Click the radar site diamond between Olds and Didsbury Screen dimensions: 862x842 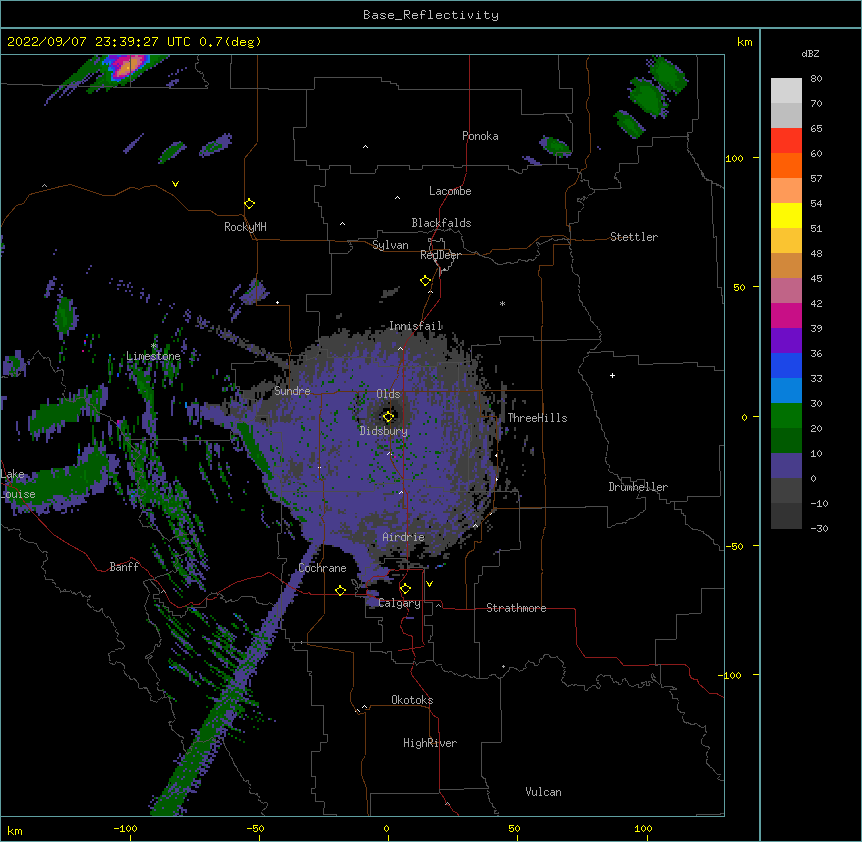(x=388, y=417)
